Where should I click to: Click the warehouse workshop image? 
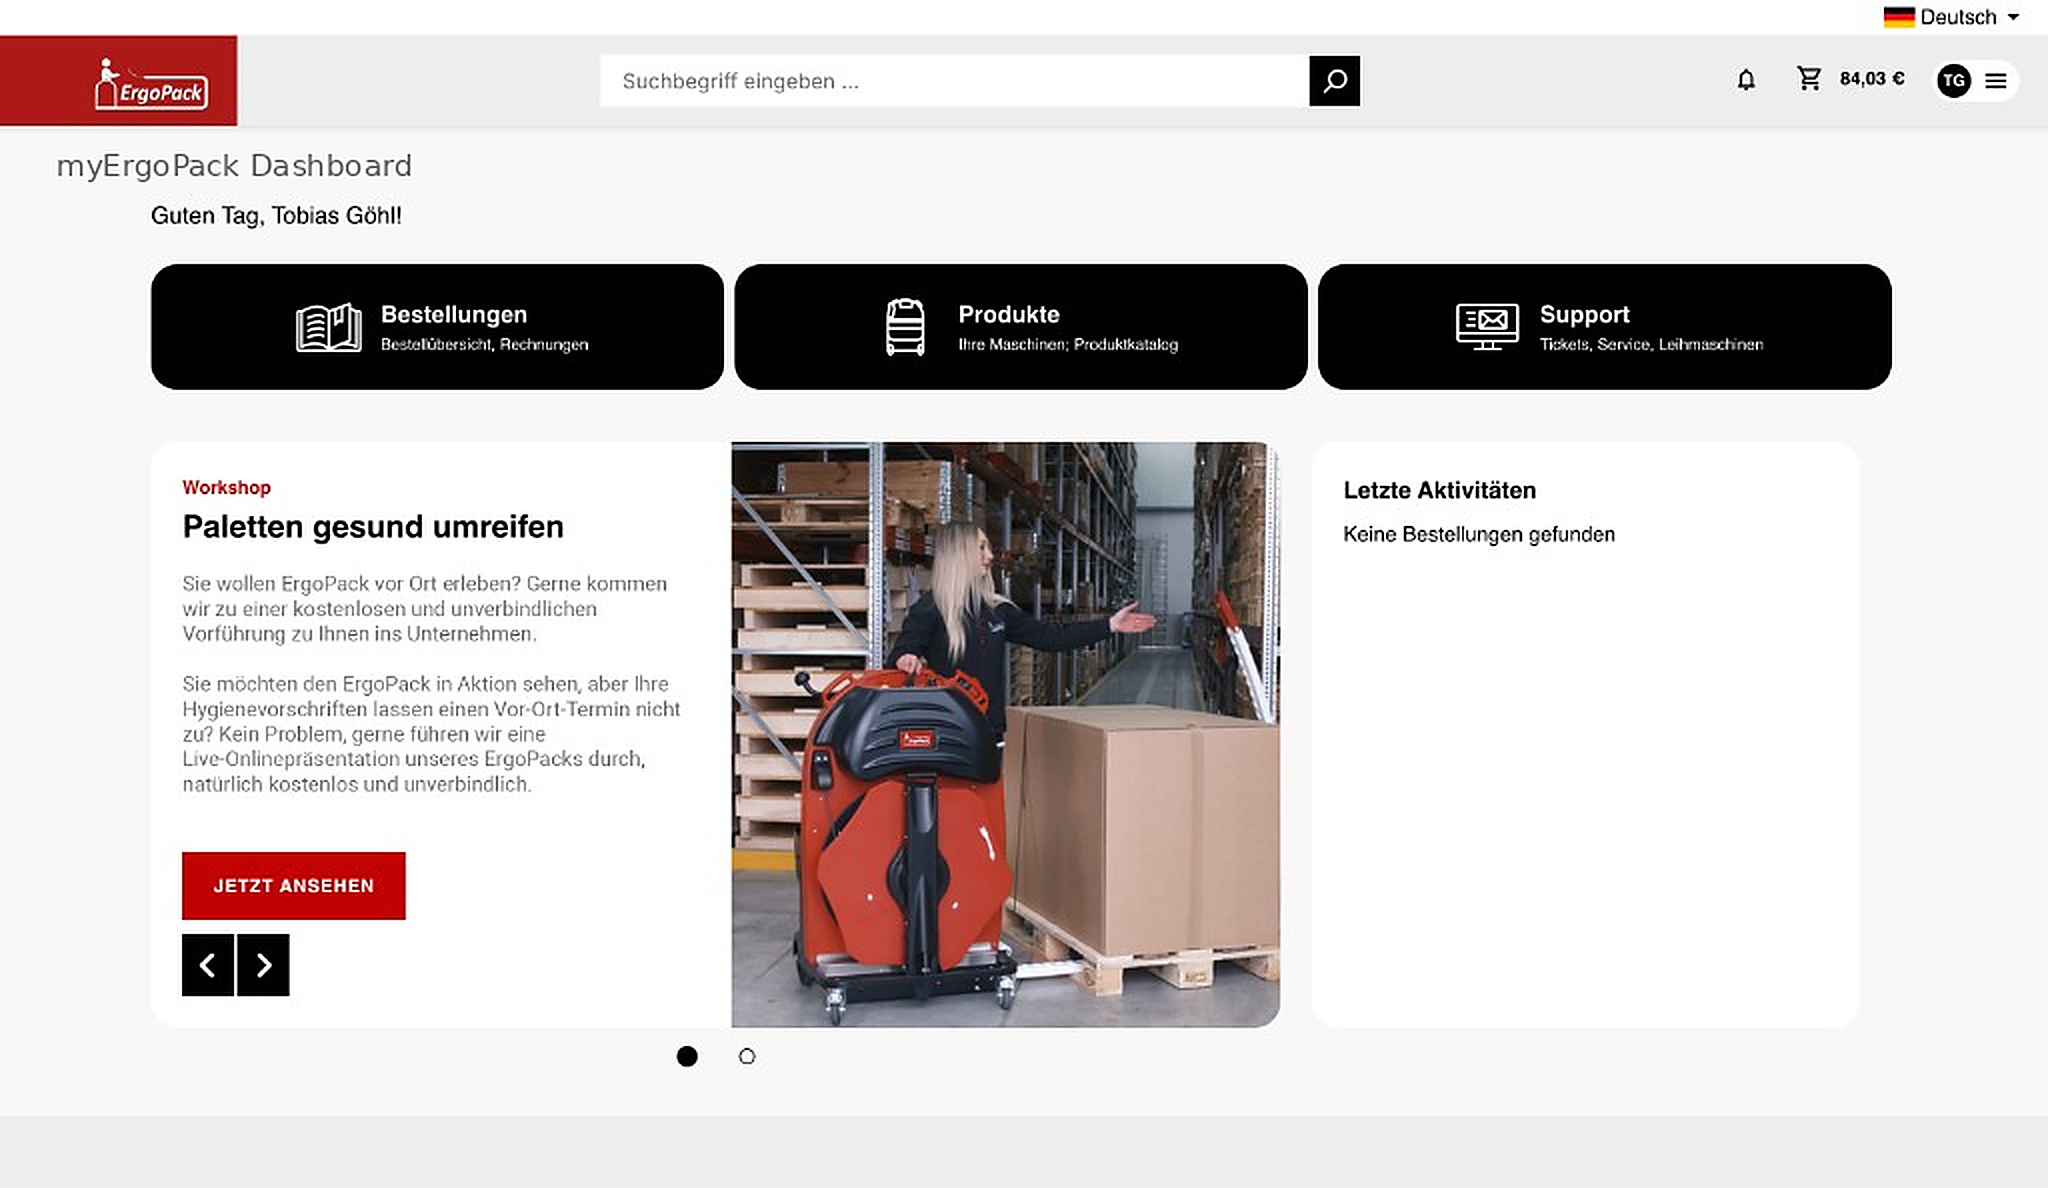(1005, 735)
